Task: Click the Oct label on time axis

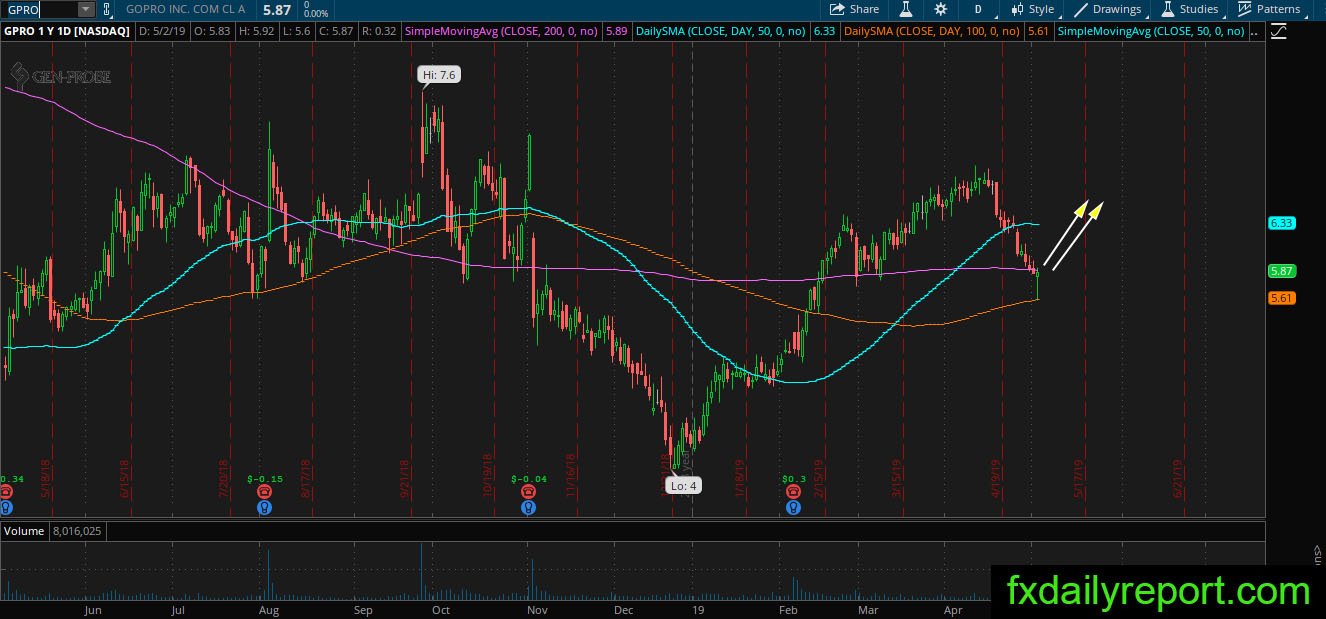Action: point(440,609)
